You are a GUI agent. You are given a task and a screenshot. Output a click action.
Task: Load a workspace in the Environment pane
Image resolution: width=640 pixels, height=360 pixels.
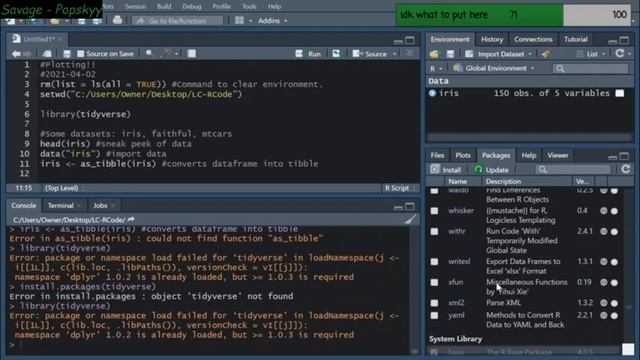(434, 54)
